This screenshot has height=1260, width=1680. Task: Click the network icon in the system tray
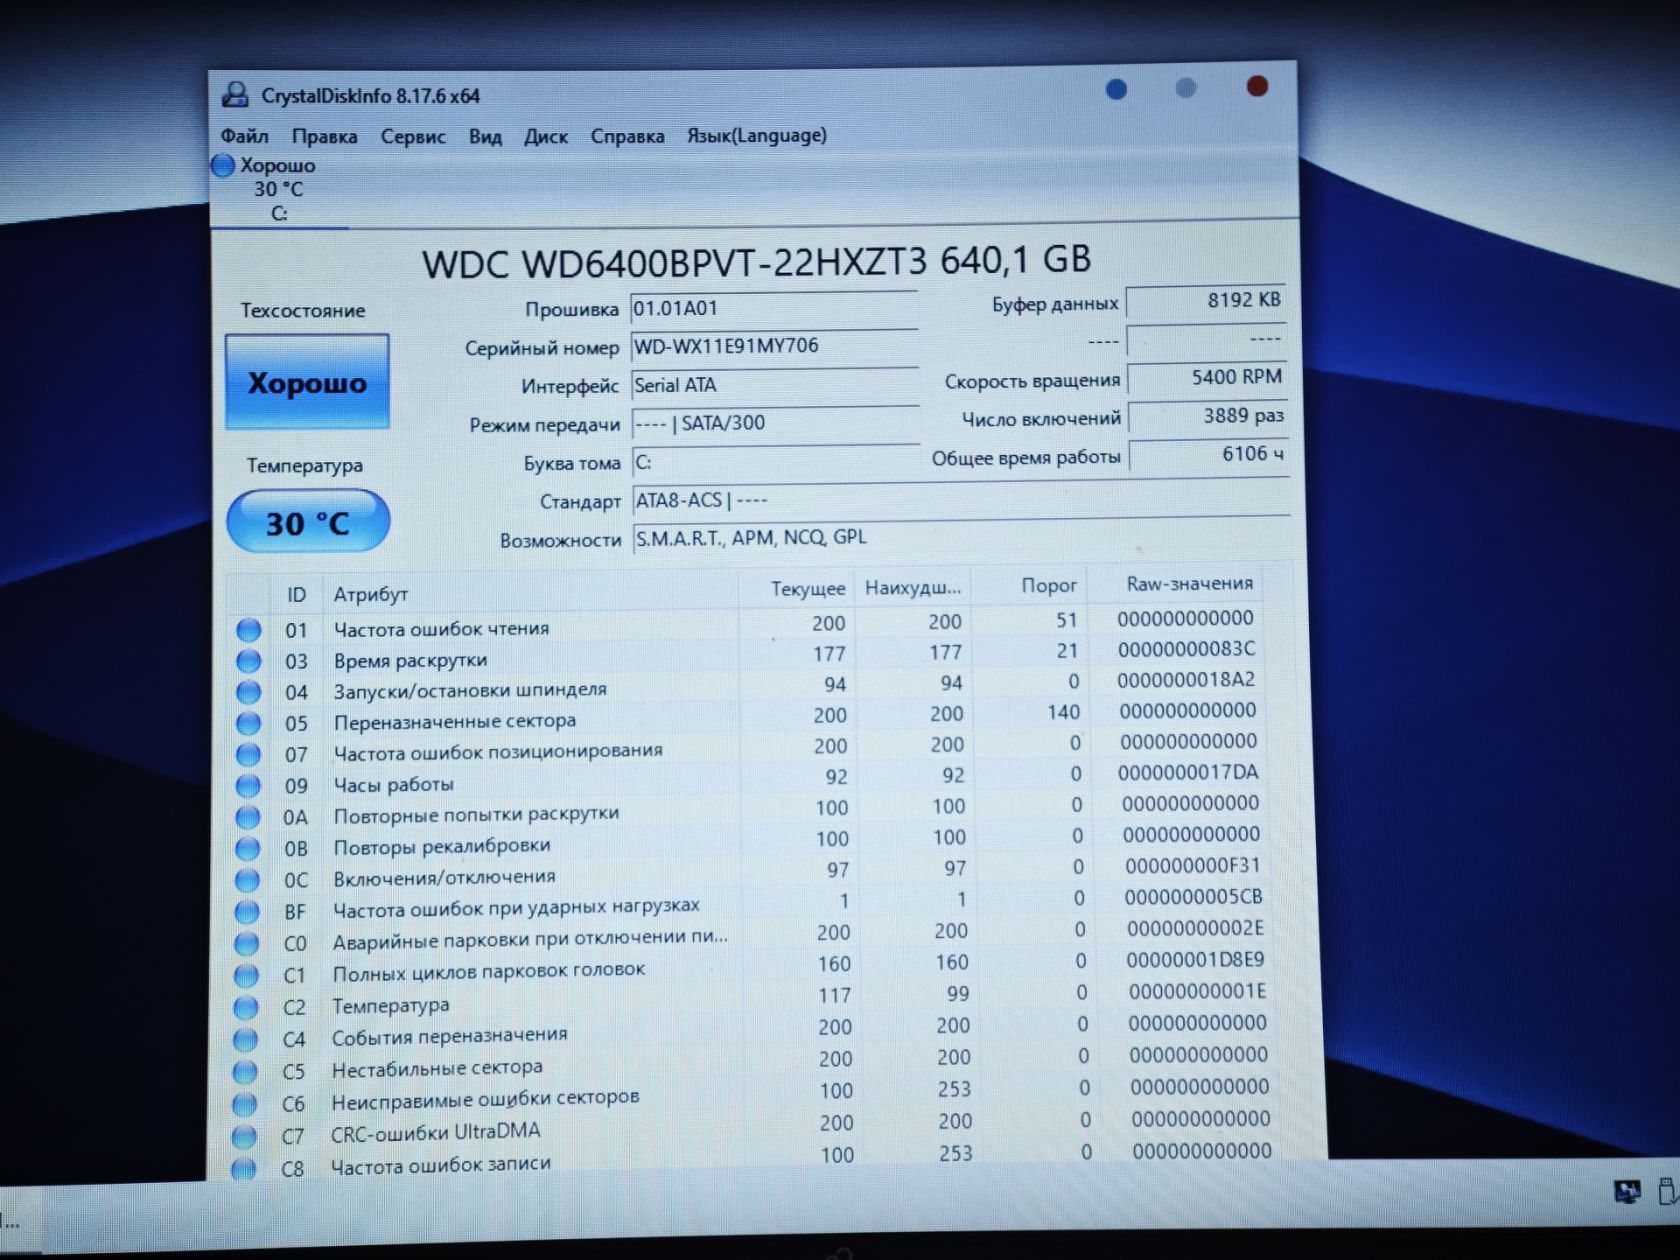coord(1627,1192)
